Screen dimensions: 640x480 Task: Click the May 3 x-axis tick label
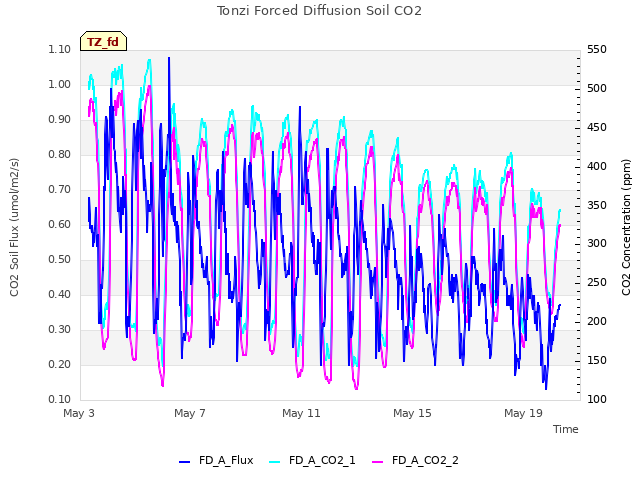point(79,413)
